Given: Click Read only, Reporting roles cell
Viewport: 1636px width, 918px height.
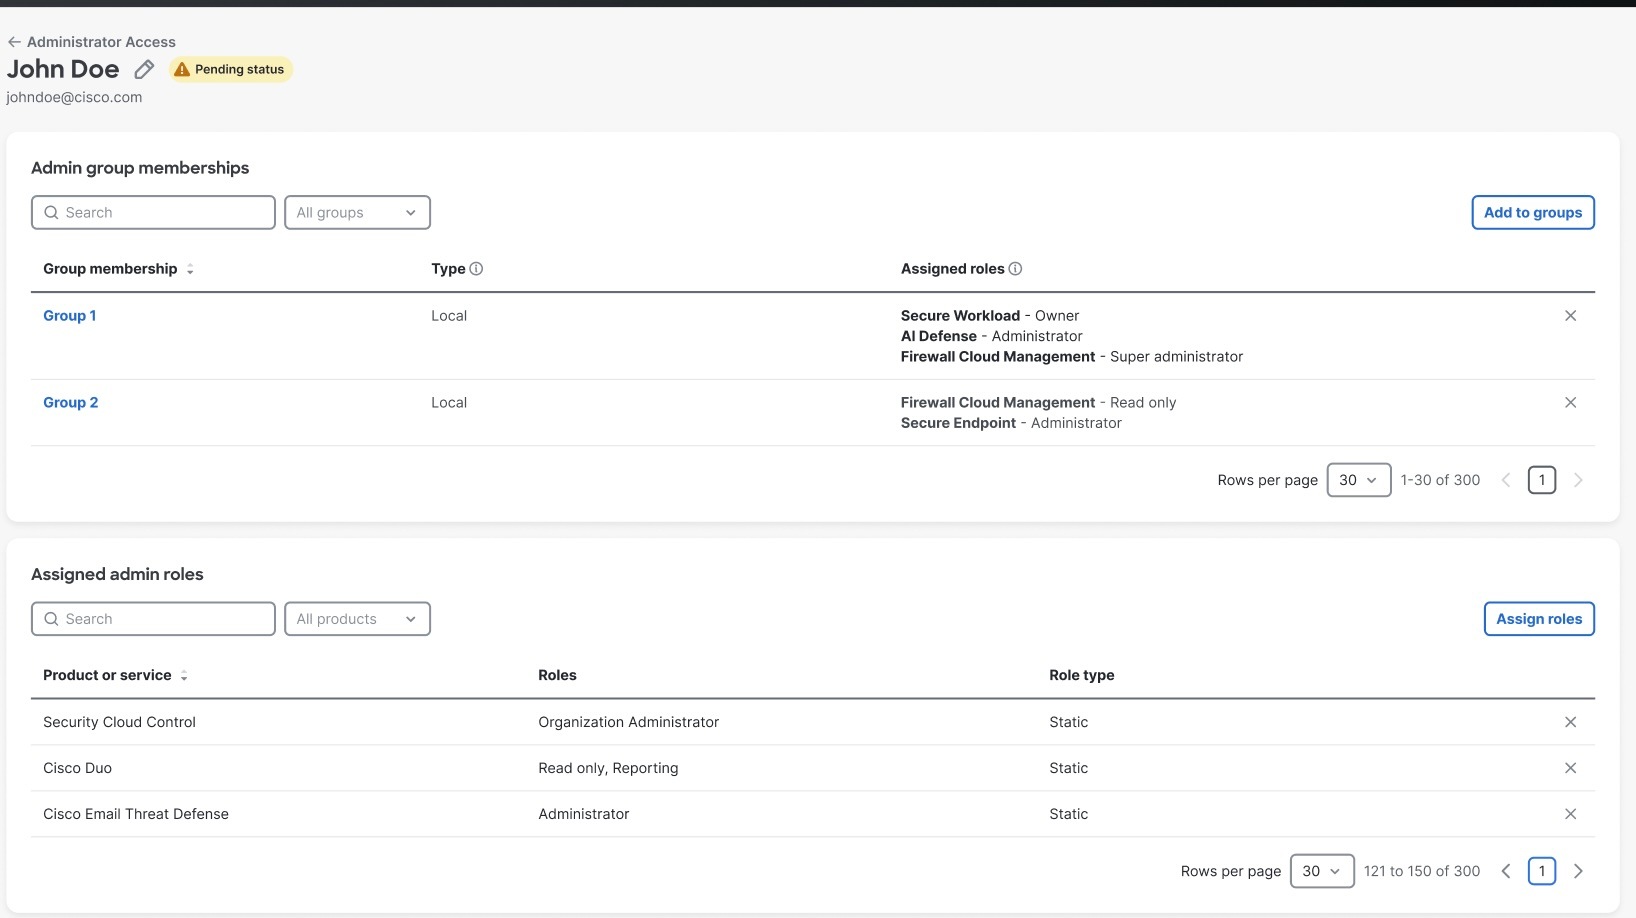Looking at the screenshot, I should 608,768.
